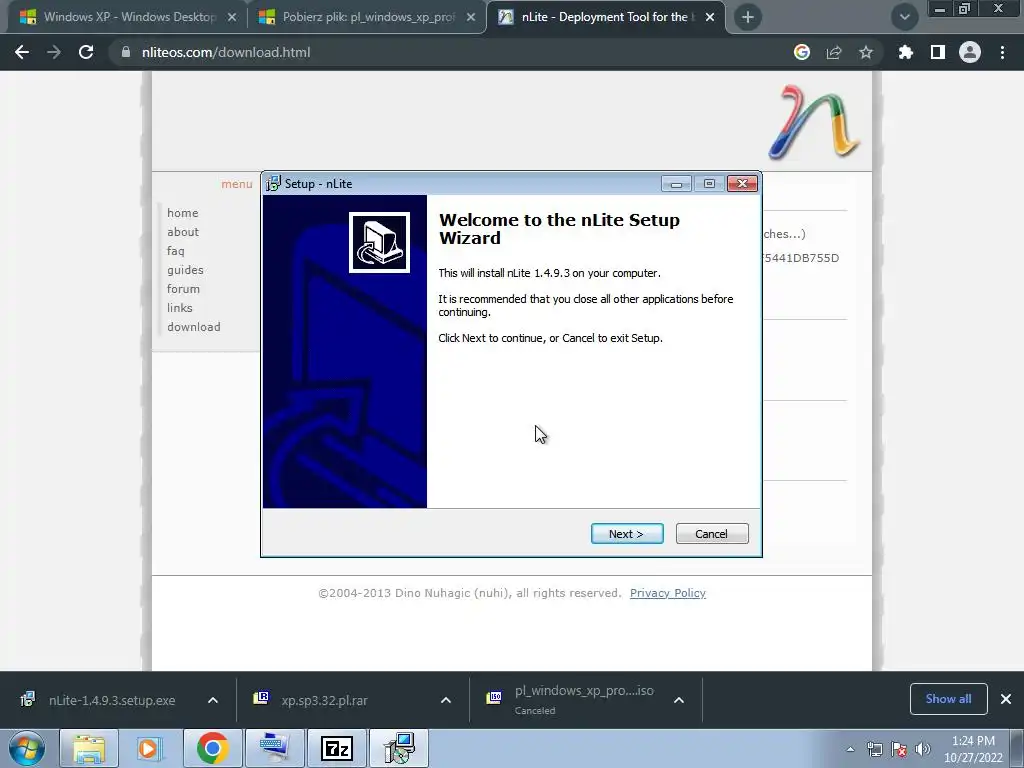Close the Windows XP tab
The height and width of the screenshot is (768, 1024).
pos(232,17)
